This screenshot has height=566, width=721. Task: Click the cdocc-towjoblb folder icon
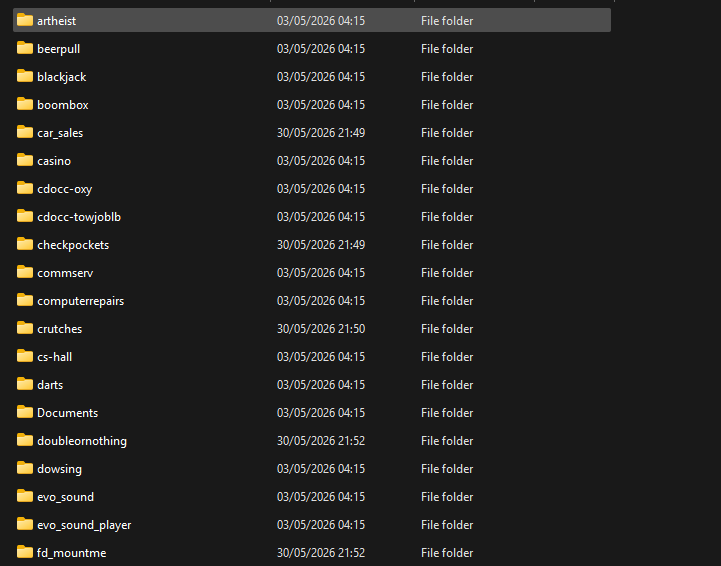point(25,217)
